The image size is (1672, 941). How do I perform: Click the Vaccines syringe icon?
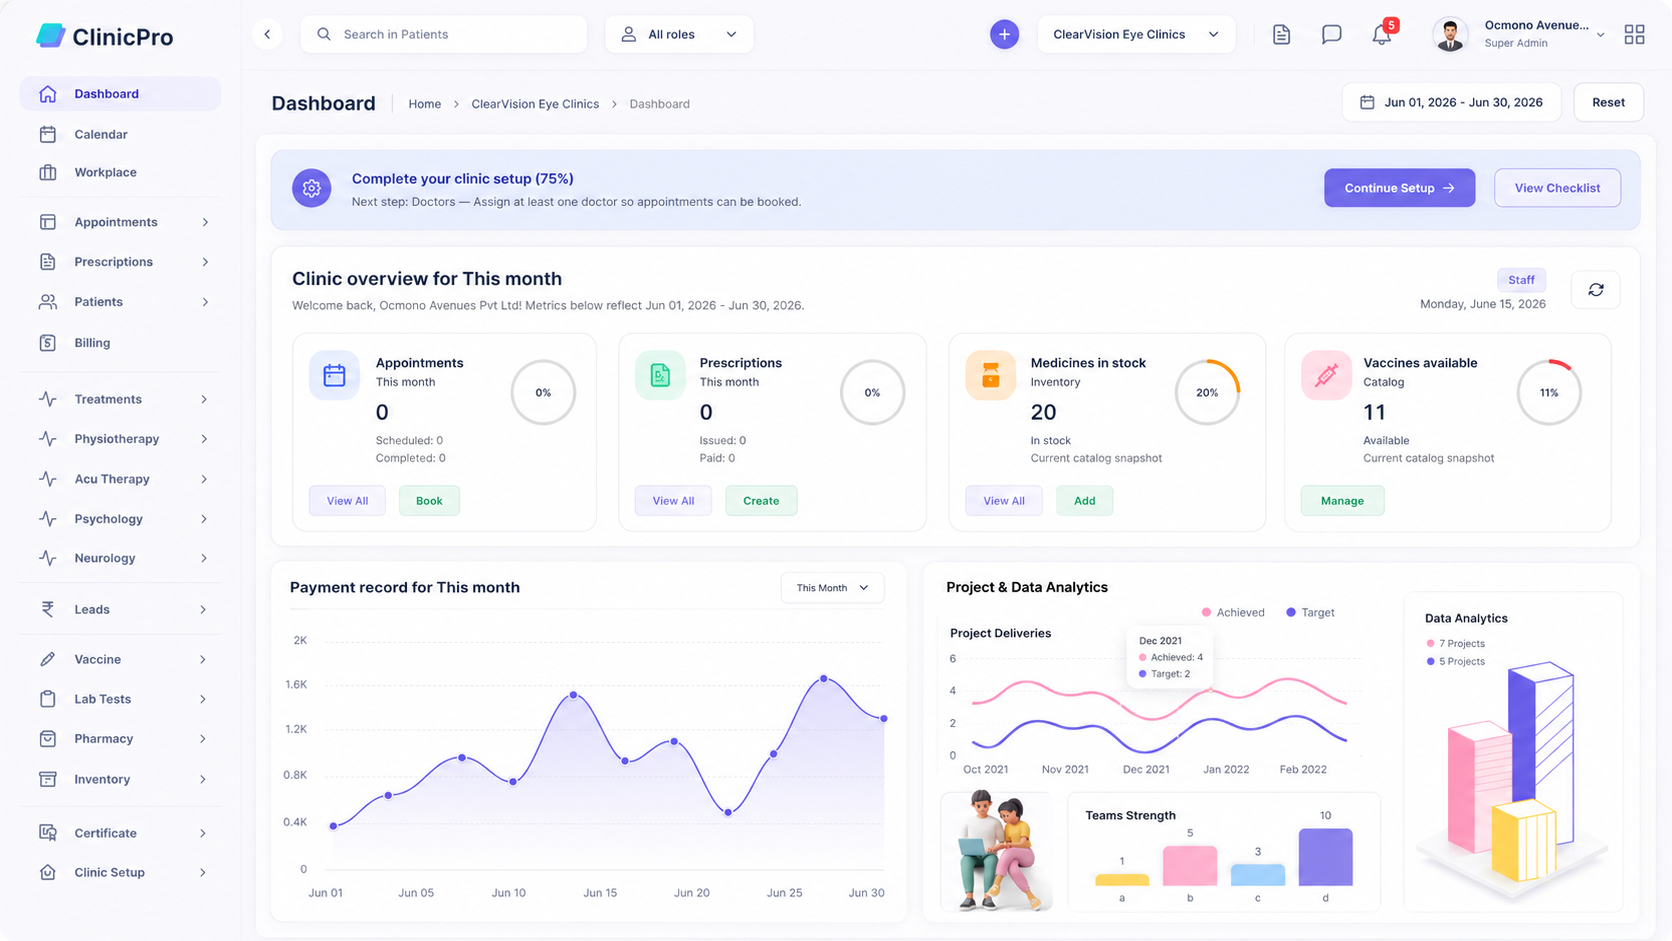1326,375
